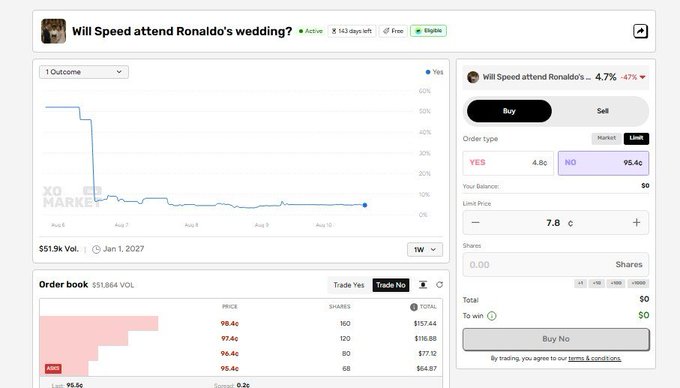Click the $116.88 total cell
Viewport: 680px width, 388px height.
click(425, 339)
